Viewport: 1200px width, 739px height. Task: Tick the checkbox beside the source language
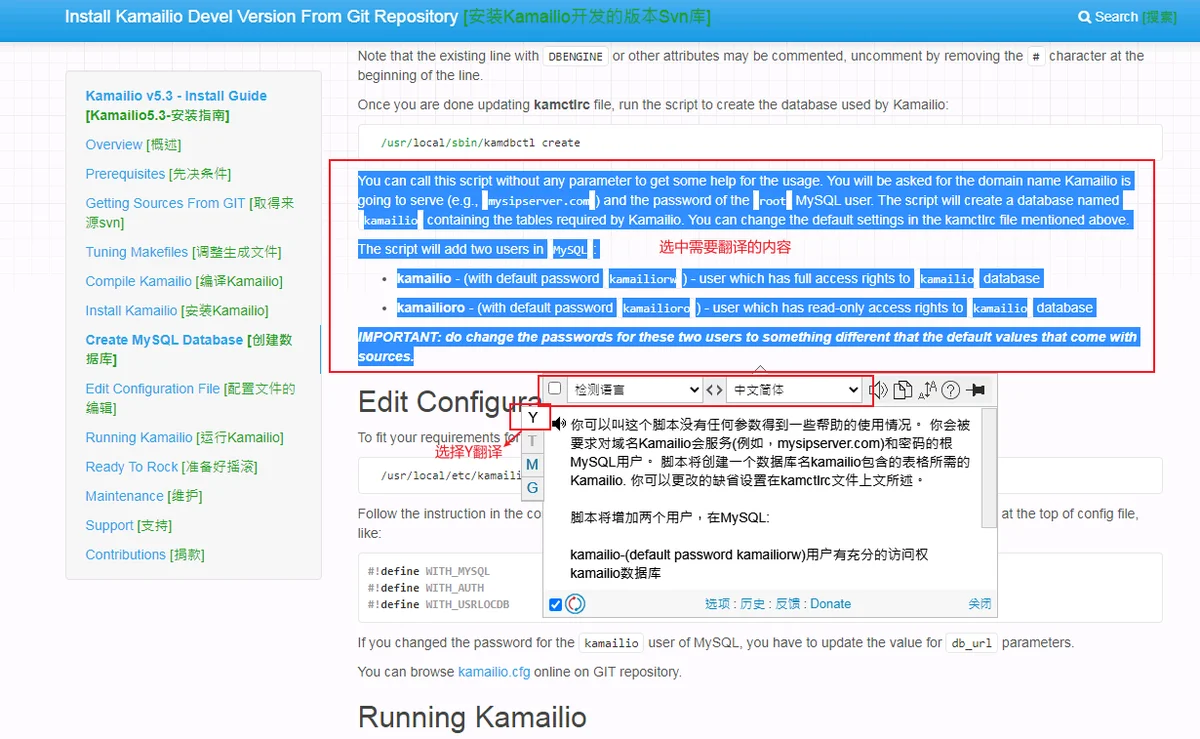(555, 389)
